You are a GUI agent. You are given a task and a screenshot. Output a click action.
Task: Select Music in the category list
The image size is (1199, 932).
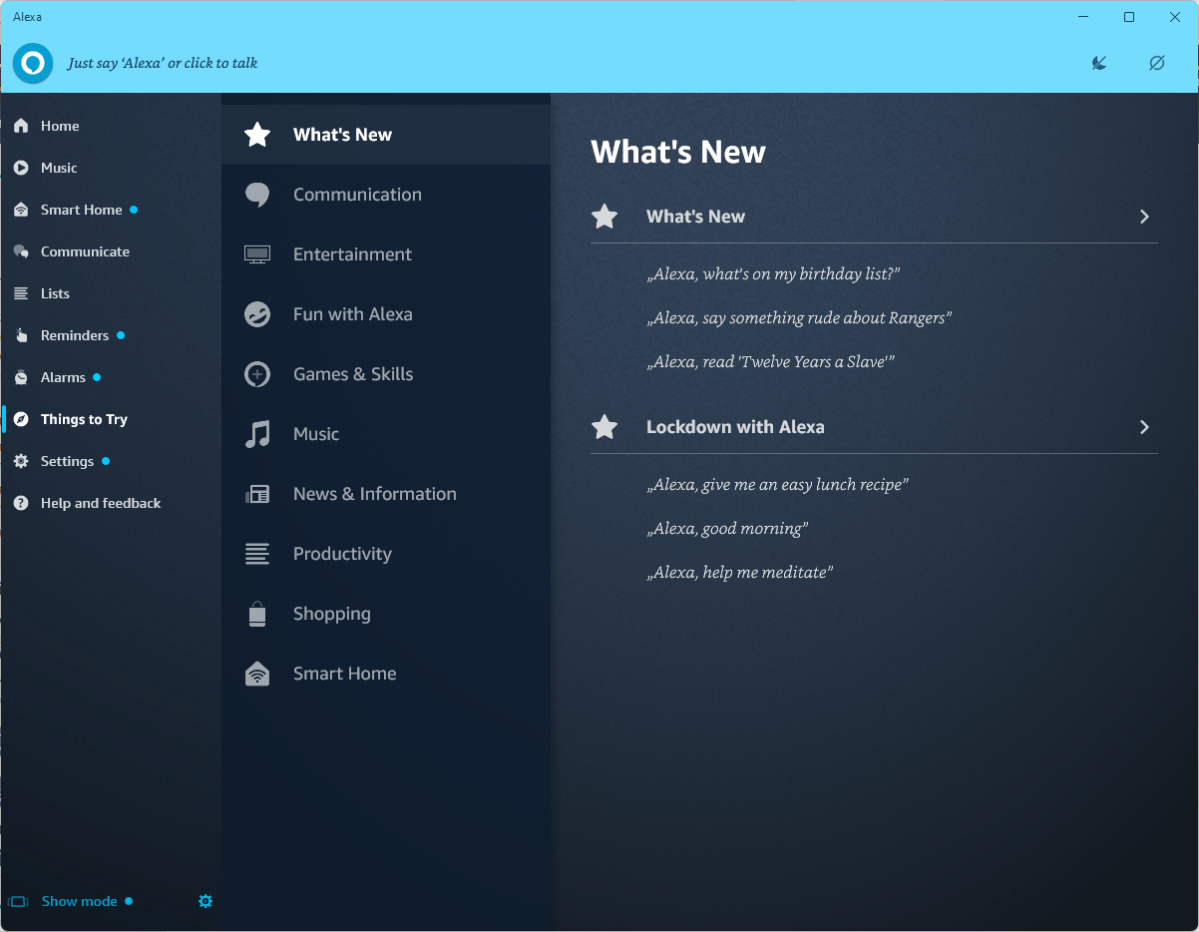386,434
